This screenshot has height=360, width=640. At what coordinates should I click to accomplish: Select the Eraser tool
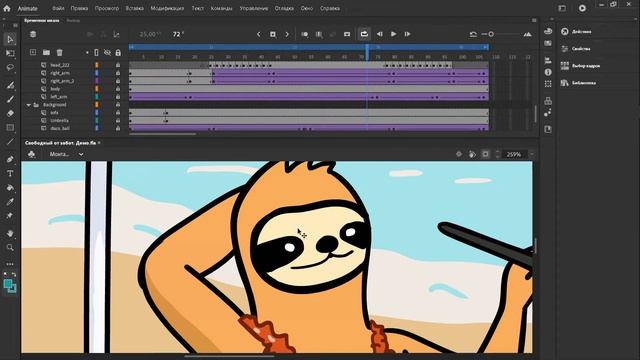pyautogui.click(x=10, y=113)
